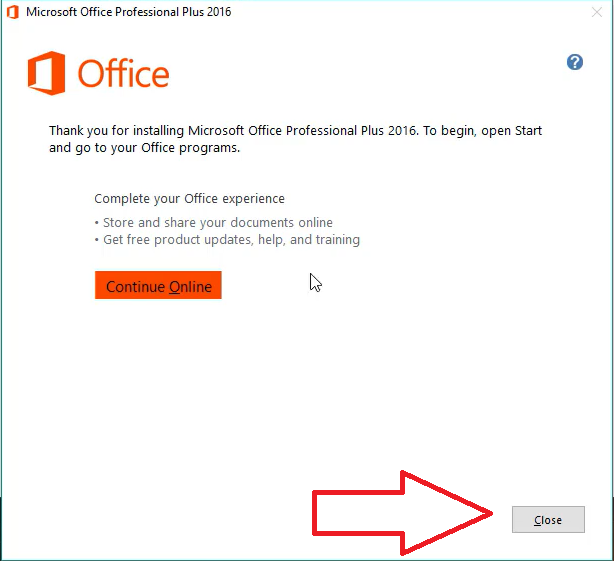The height and width of the screenshot is (561, 614).
Task: Click the bullet dot before "Get free product"
Action: click(x=97, y=240)
